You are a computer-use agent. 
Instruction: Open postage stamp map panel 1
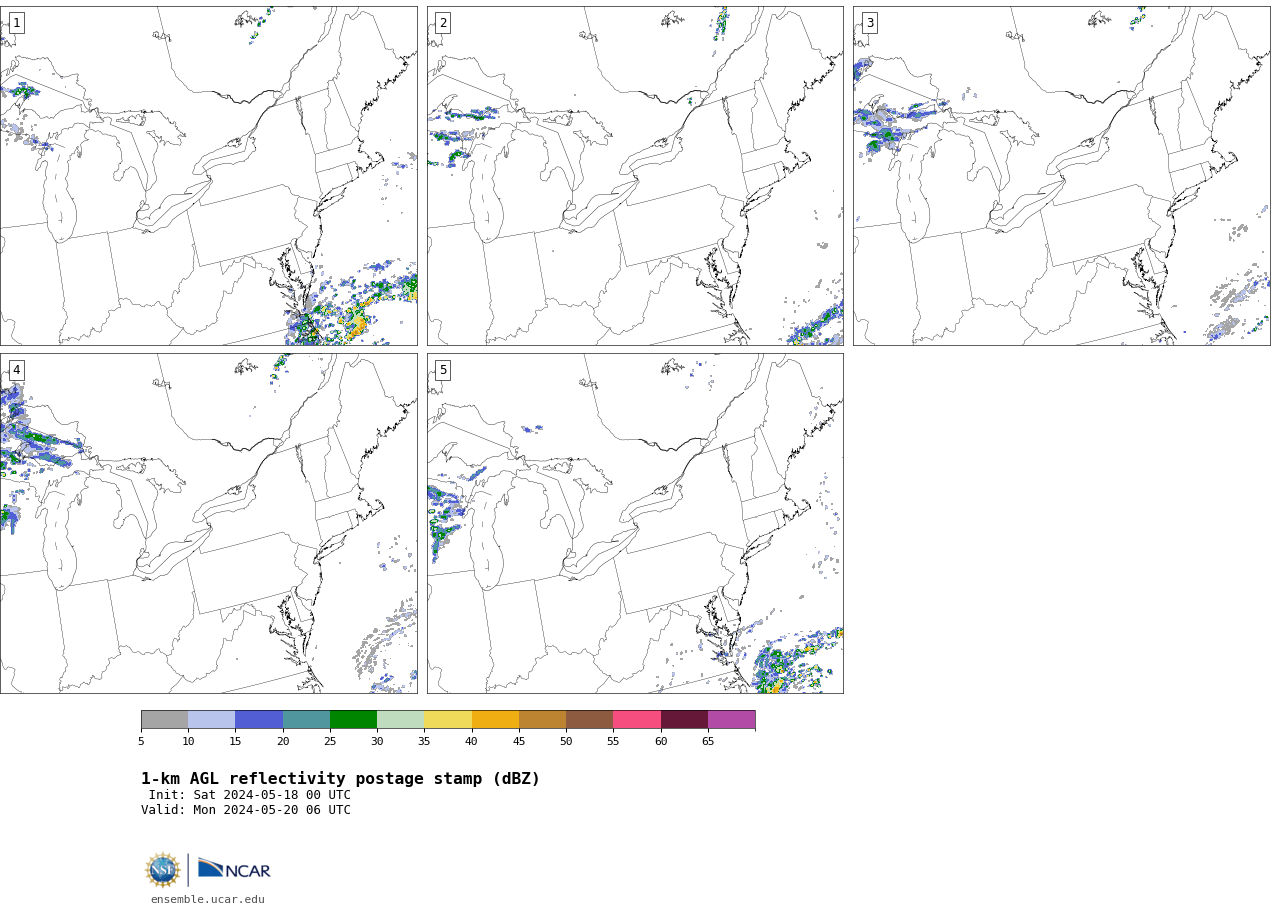pyautogui.click(x=208, y=176)
